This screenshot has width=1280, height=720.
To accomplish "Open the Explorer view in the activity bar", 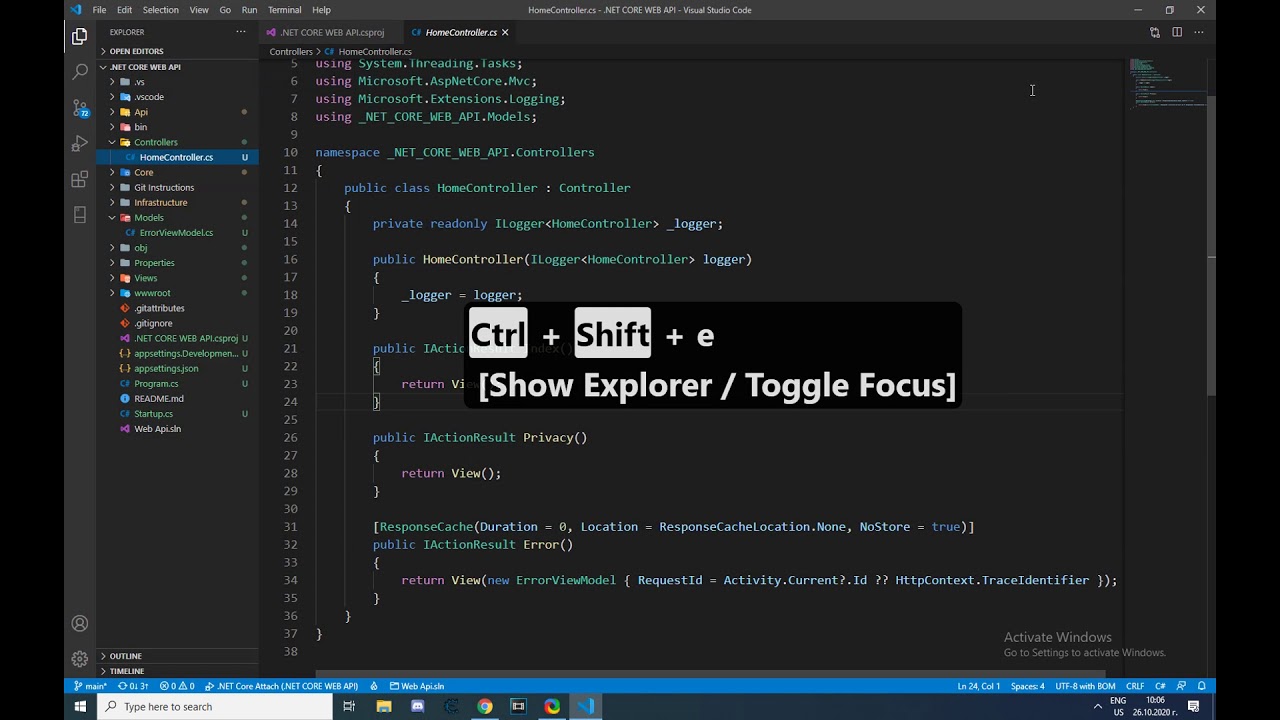I will point(80,37).
